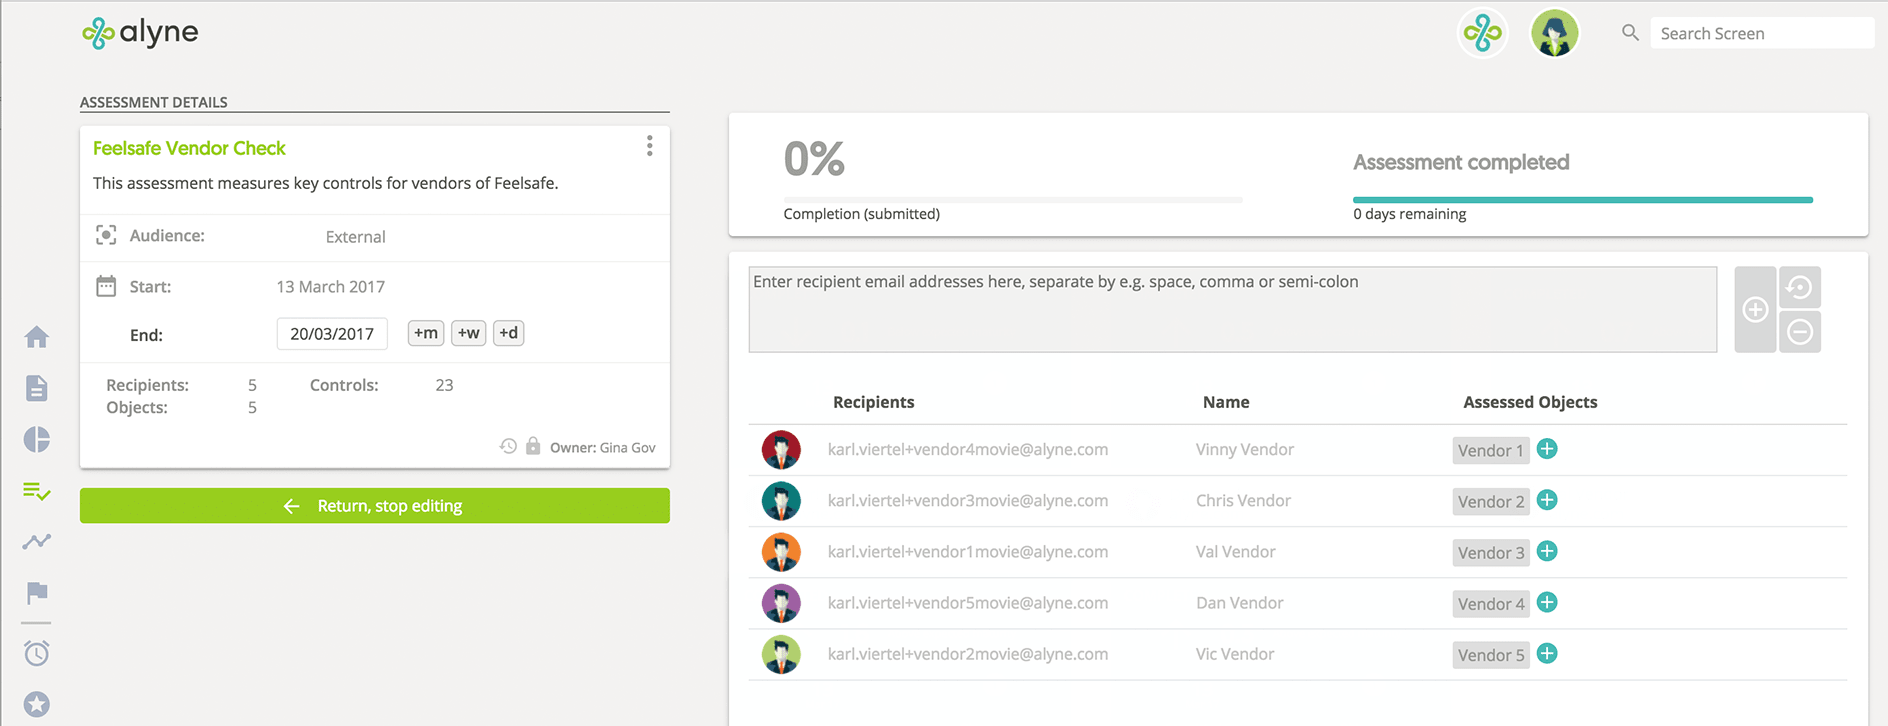Click Chris Vendor's avatar

[781, 501]
